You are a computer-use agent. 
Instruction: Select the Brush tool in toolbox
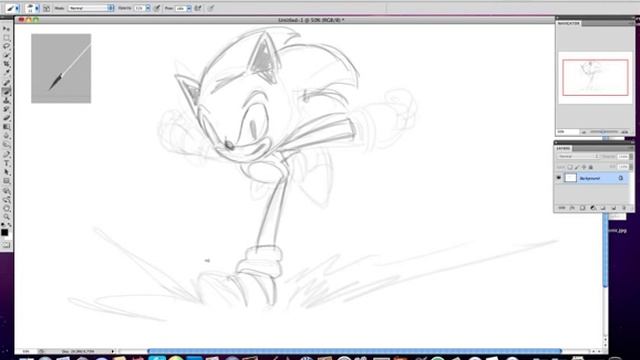click(6, 92)
